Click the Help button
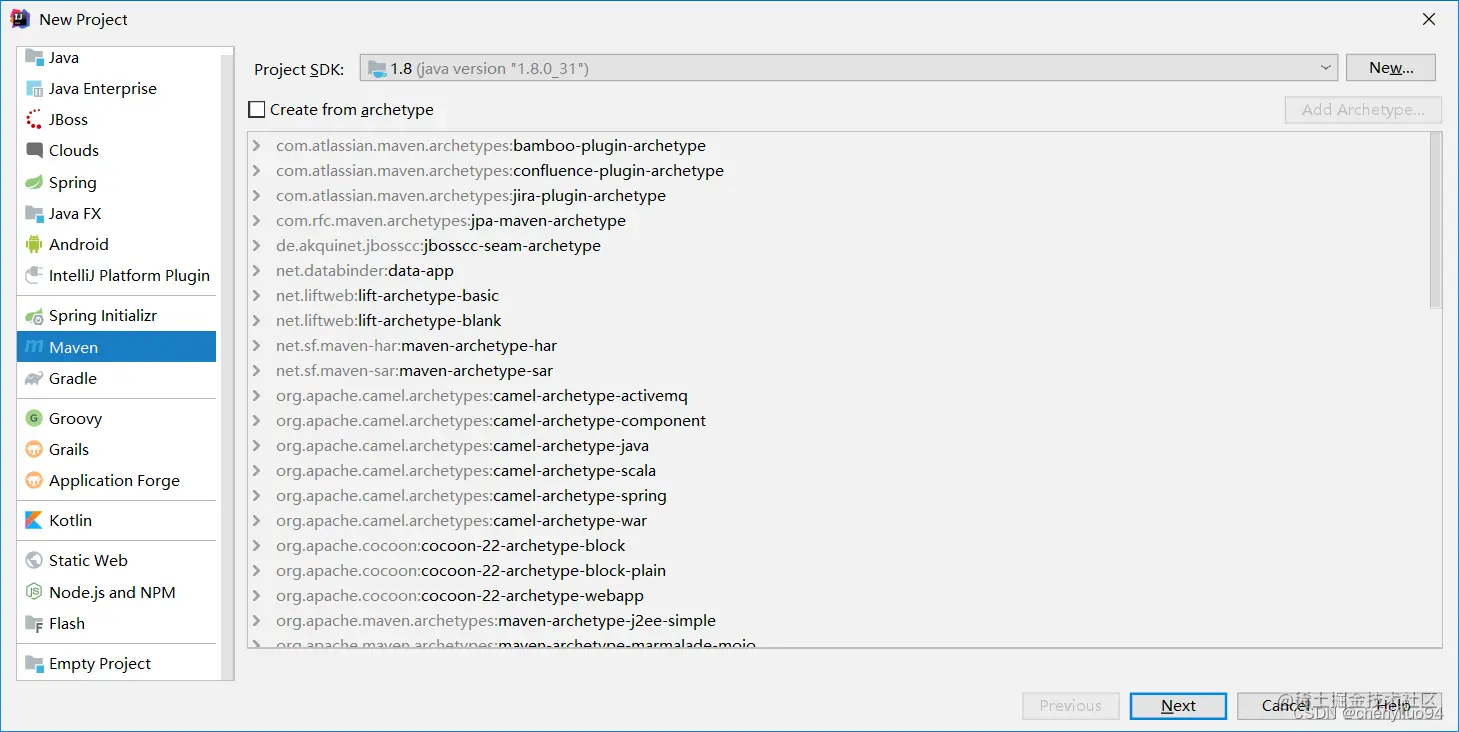Screen dimensions: 1459x732 point(1393,705)
